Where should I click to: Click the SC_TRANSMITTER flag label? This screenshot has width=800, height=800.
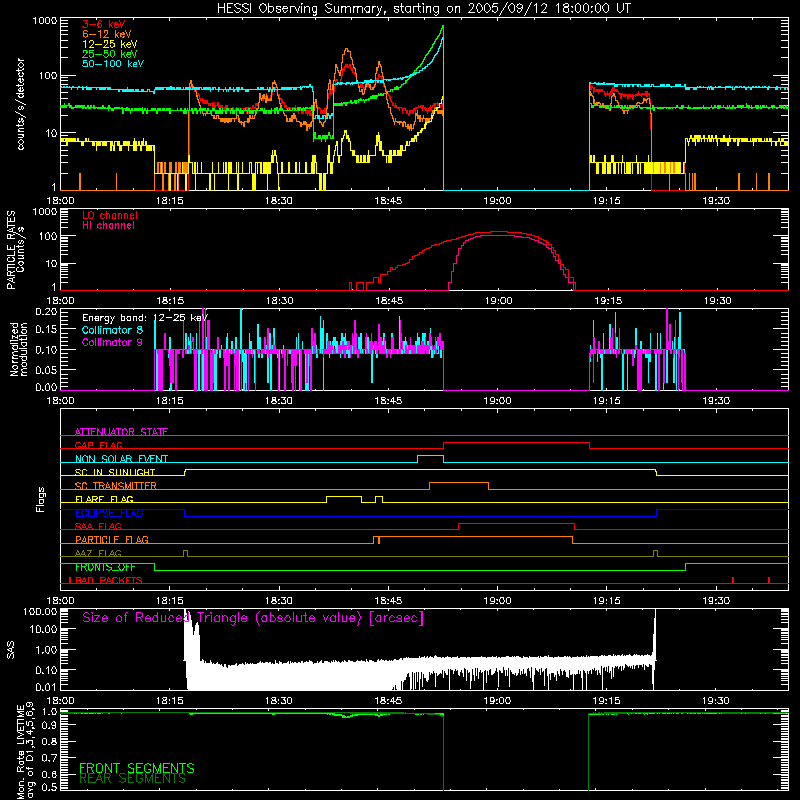116,485
